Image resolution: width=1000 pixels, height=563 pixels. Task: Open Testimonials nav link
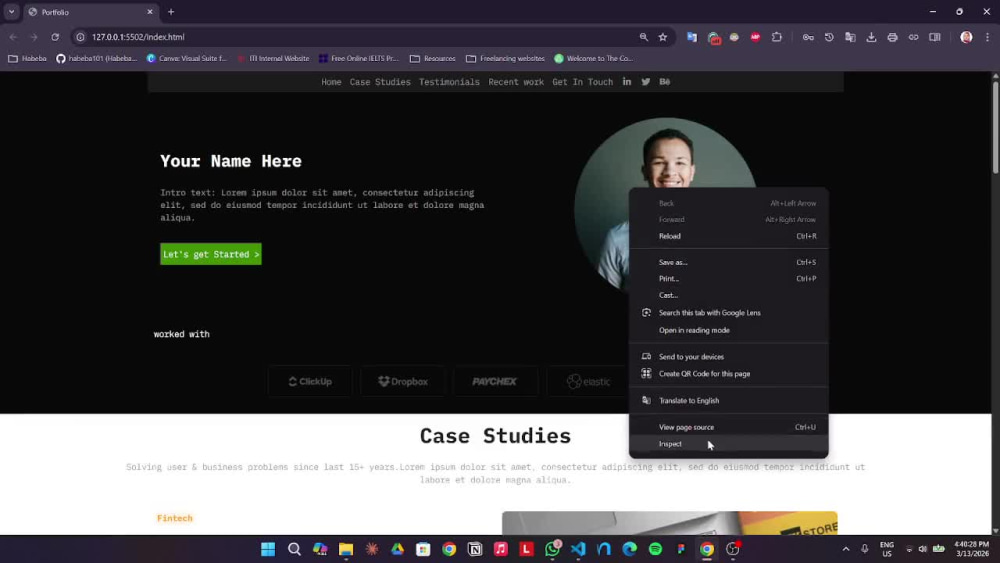[x=449, y=82]
